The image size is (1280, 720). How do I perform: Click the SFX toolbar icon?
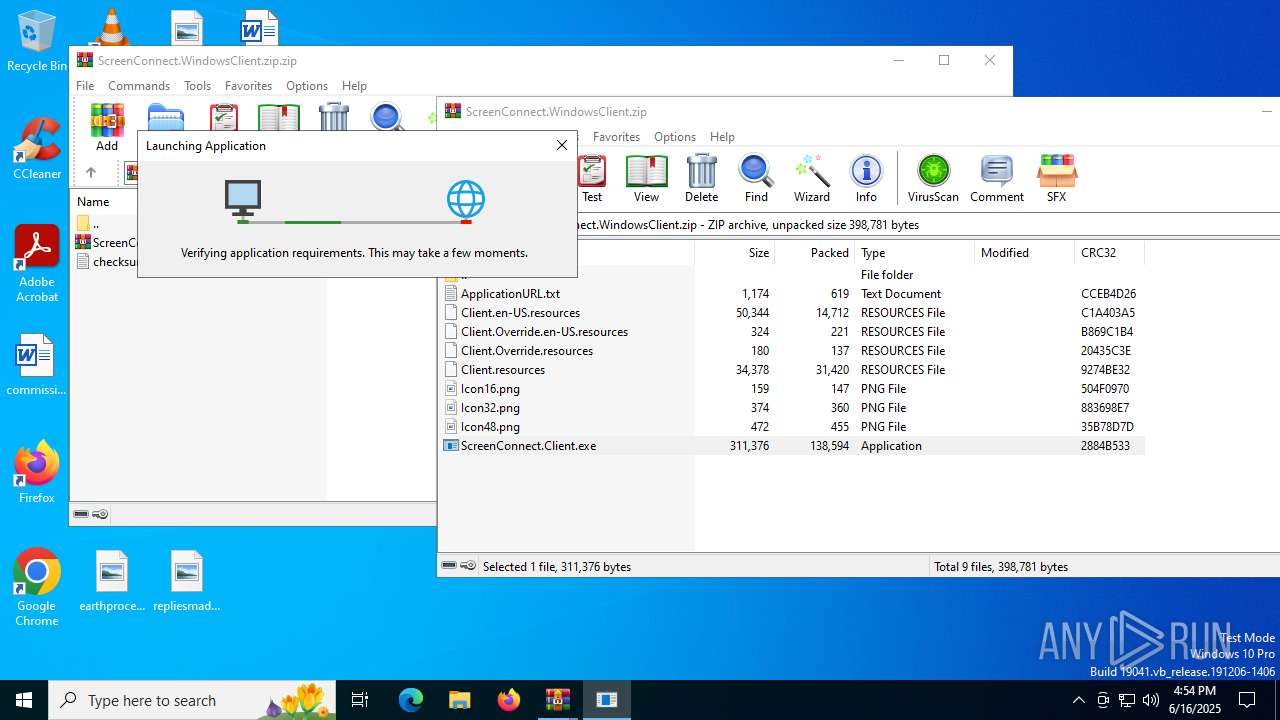coord(1056,178)
